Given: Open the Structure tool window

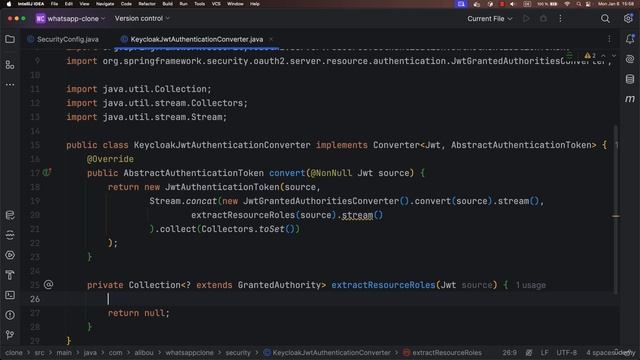Looking at the screenshot, I should click(10, 64).
